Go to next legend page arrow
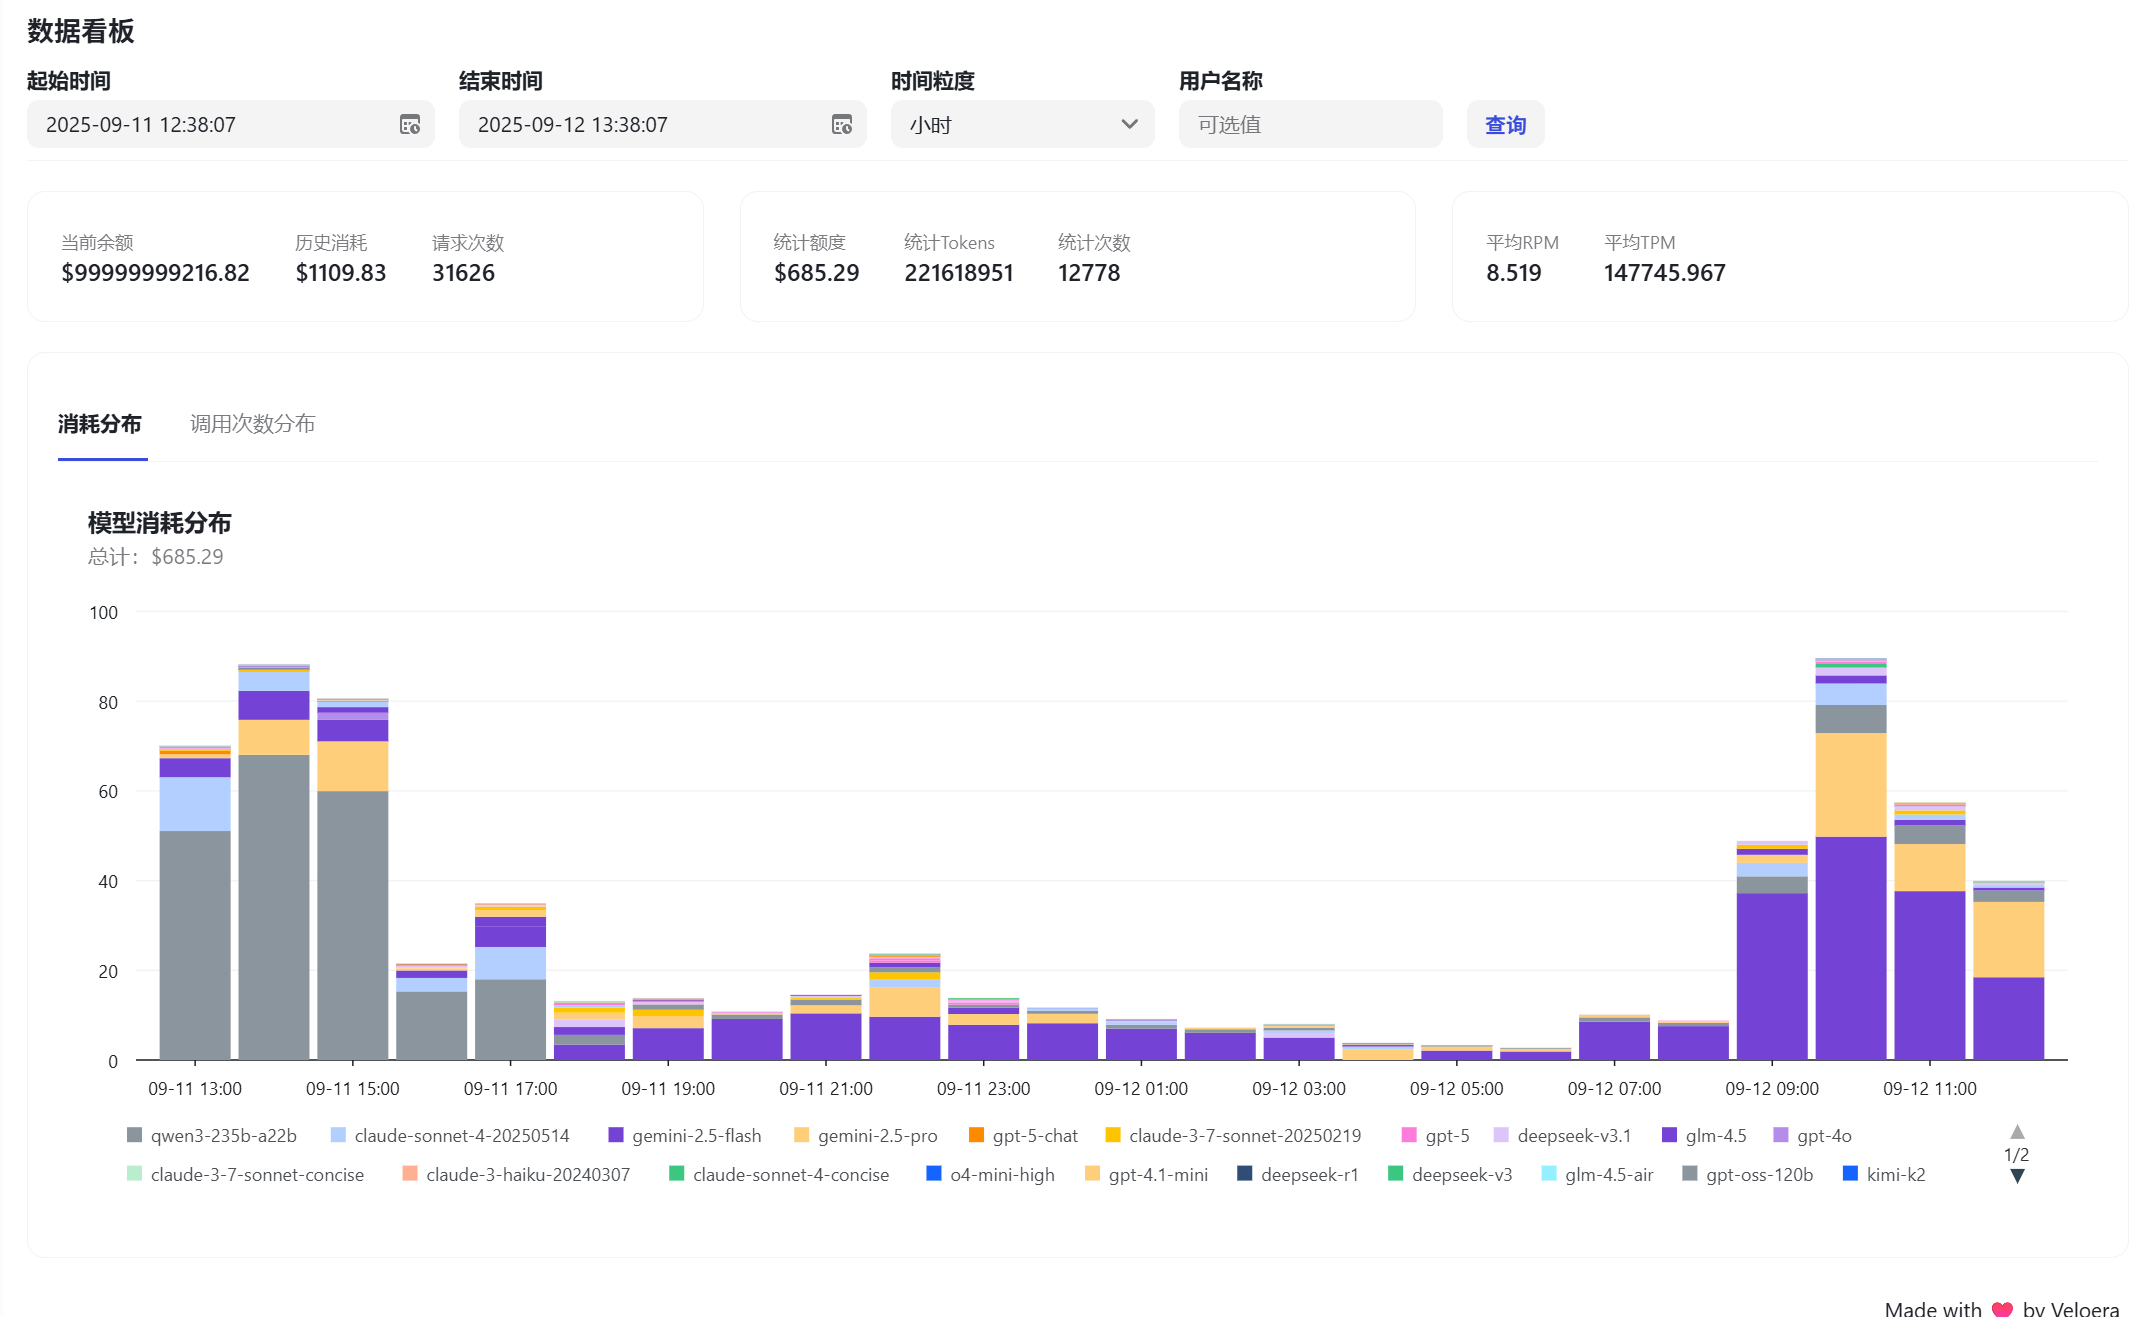Screen dimensions: 2151x1317 click(2017, 1176)
